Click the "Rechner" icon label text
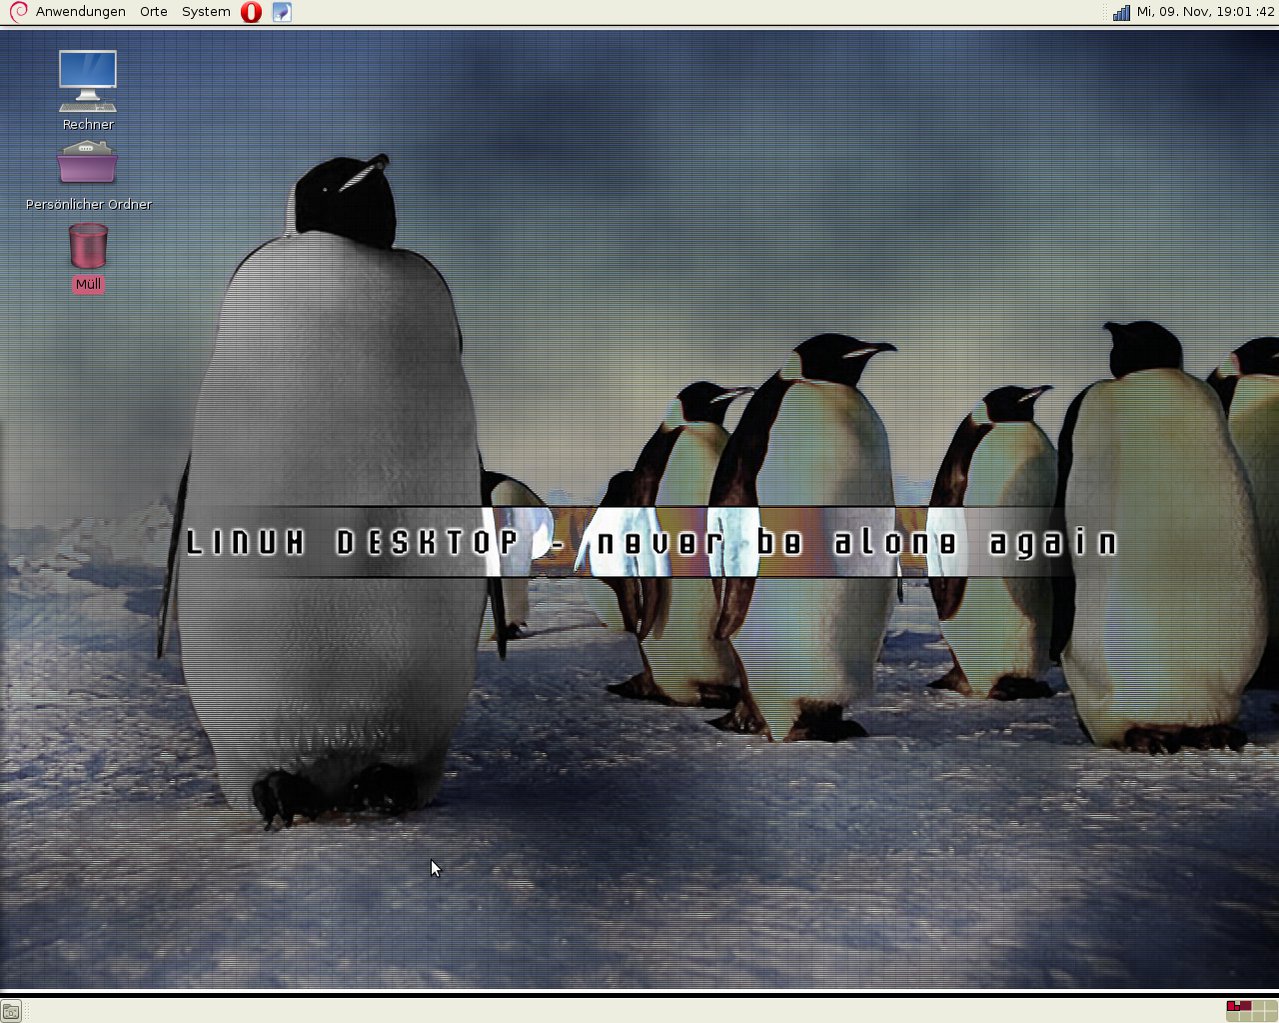The image size is (1279, 1023). [88, 125]
